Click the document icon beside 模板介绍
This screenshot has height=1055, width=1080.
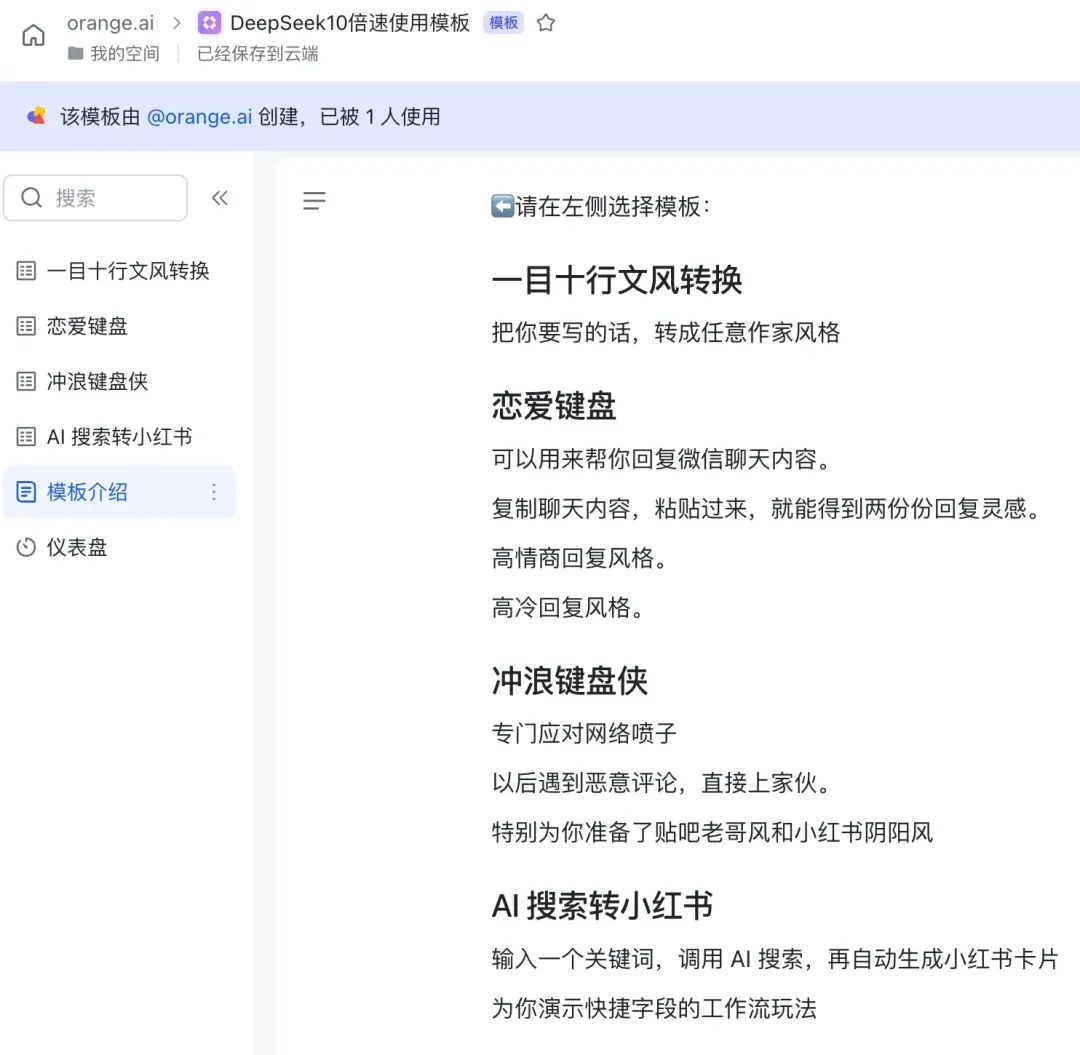click(26, 492)
